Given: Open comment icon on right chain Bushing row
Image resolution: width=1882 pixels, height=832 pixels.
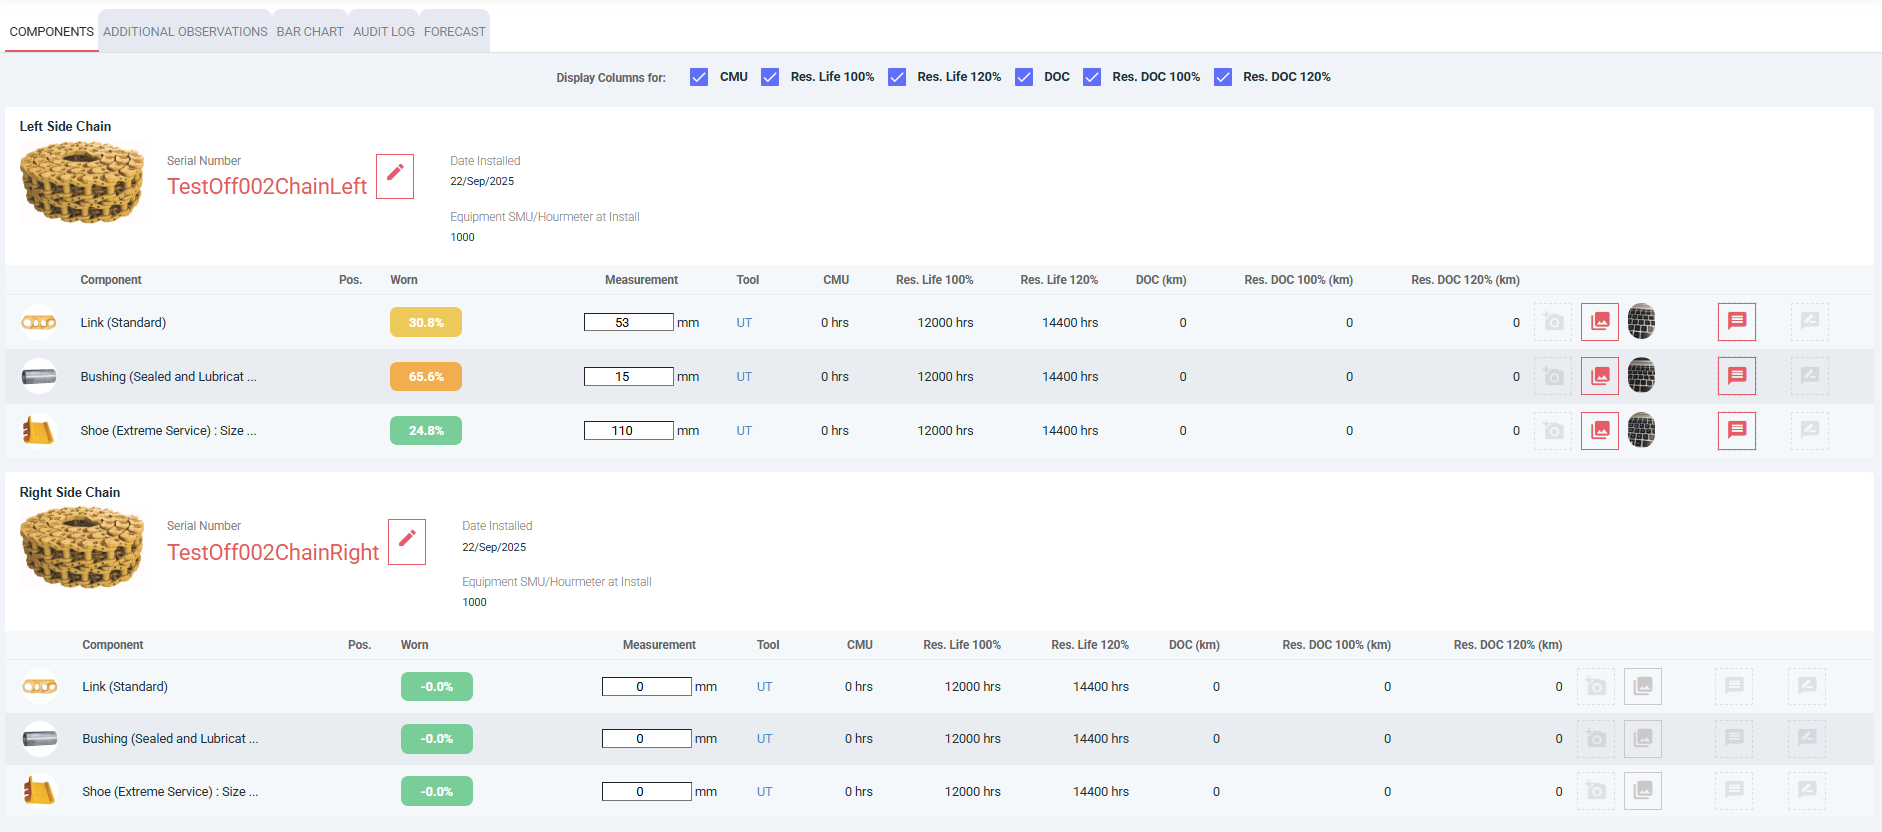Looking at the screenshot, I should pyautogui.click(x=1735, y=739).
